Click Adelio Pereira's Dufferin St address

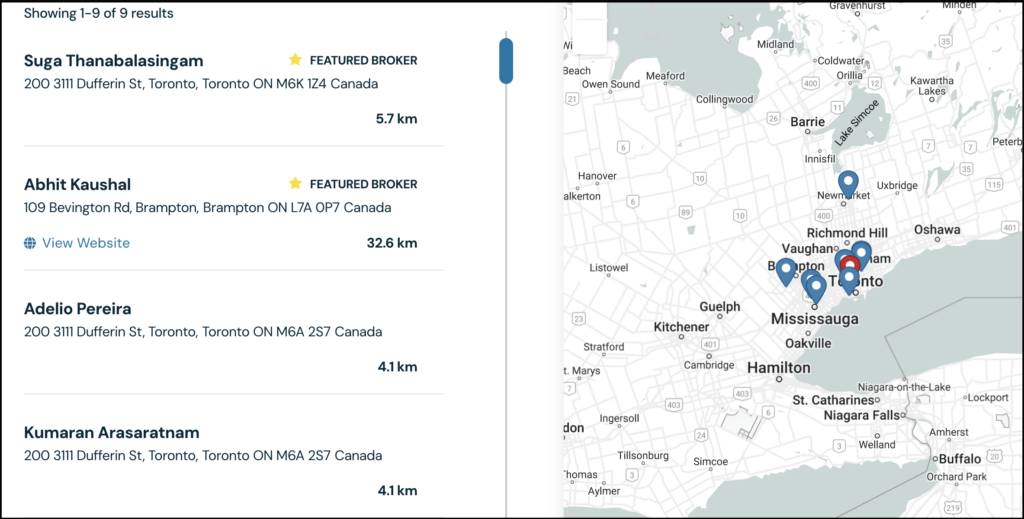202,332
